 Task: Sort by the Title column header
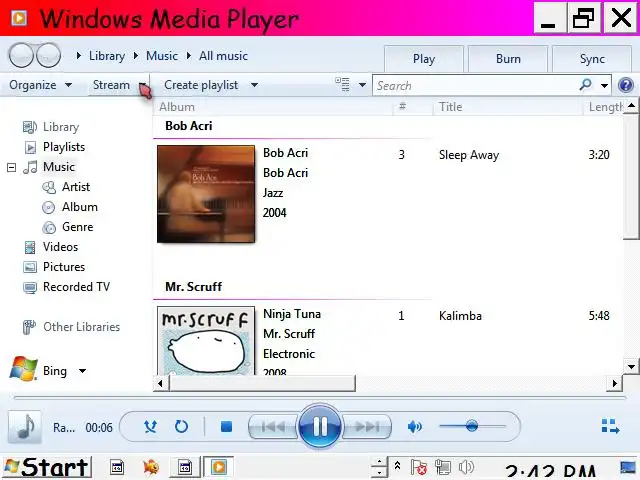(x=451, y=107)
